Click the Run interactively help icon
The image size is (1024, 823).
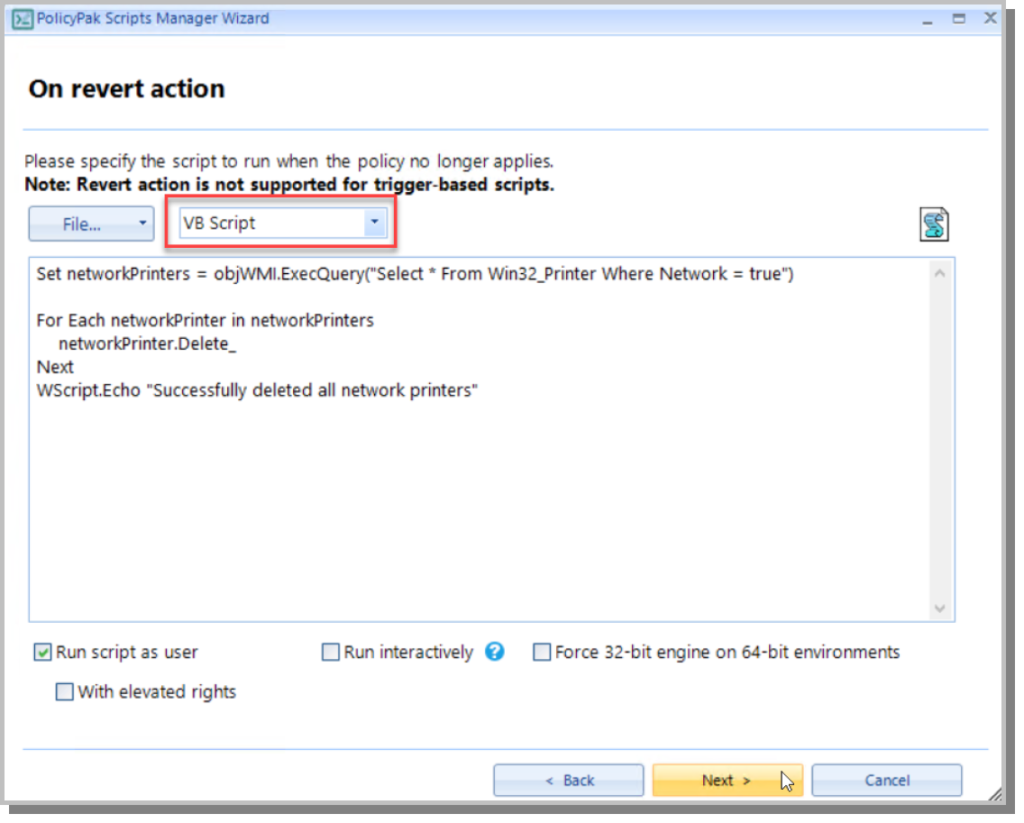tap(495, 652)
